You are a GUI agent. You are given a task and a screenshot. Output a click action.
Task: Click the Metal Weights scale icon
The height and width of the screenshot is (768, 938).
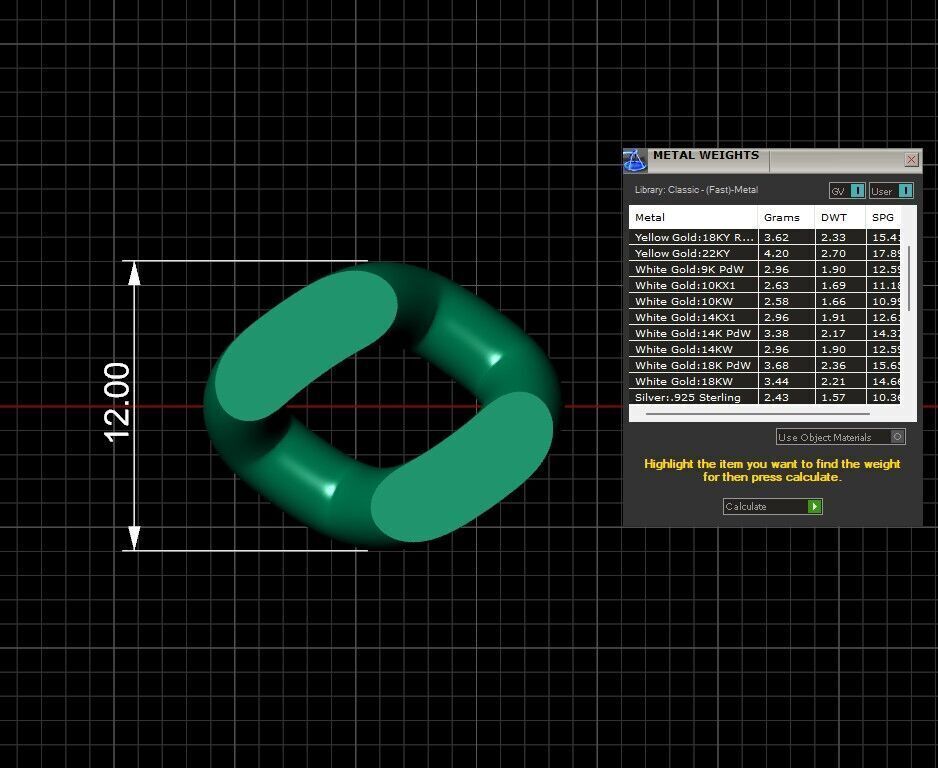(x=635, y=160)
